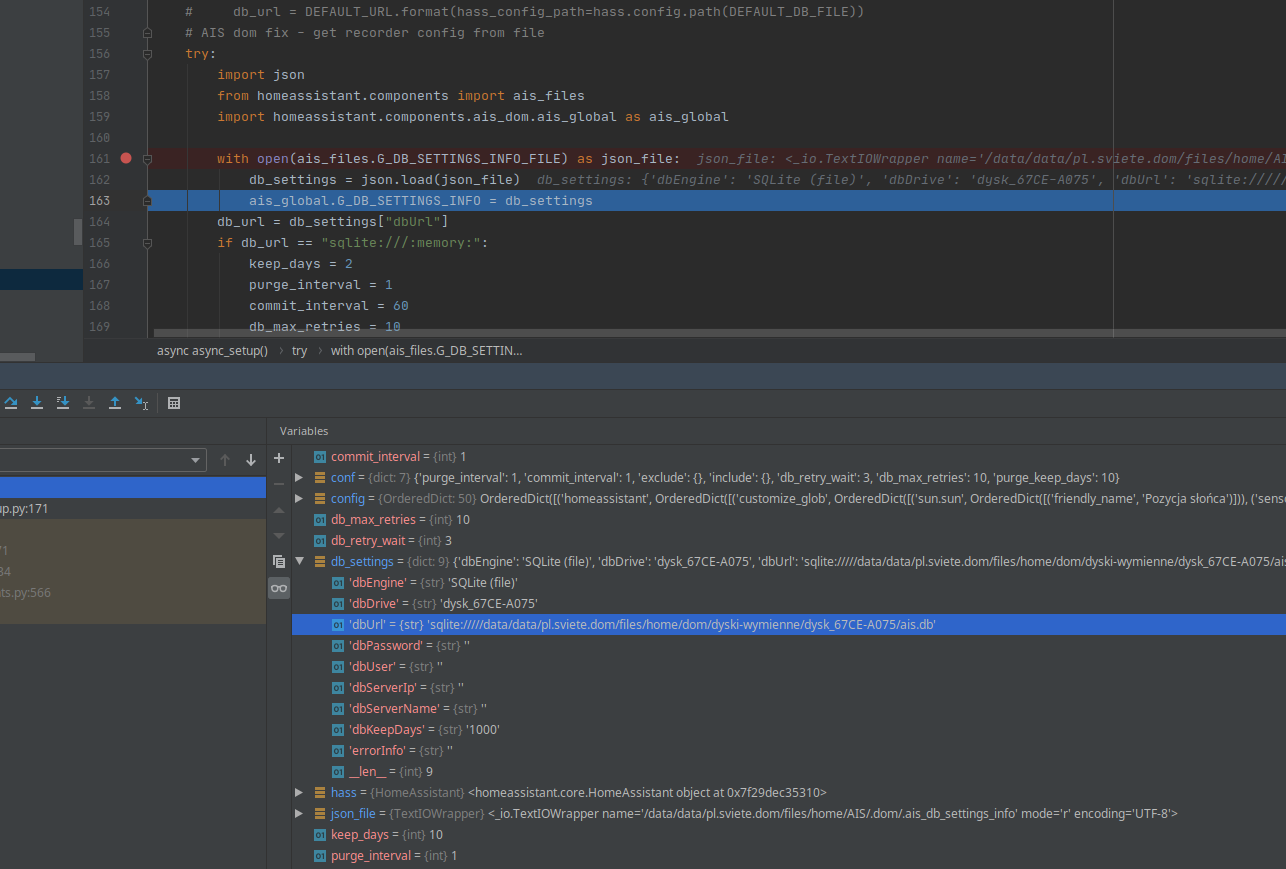Click the try breadcrumb

coord(300,351)
